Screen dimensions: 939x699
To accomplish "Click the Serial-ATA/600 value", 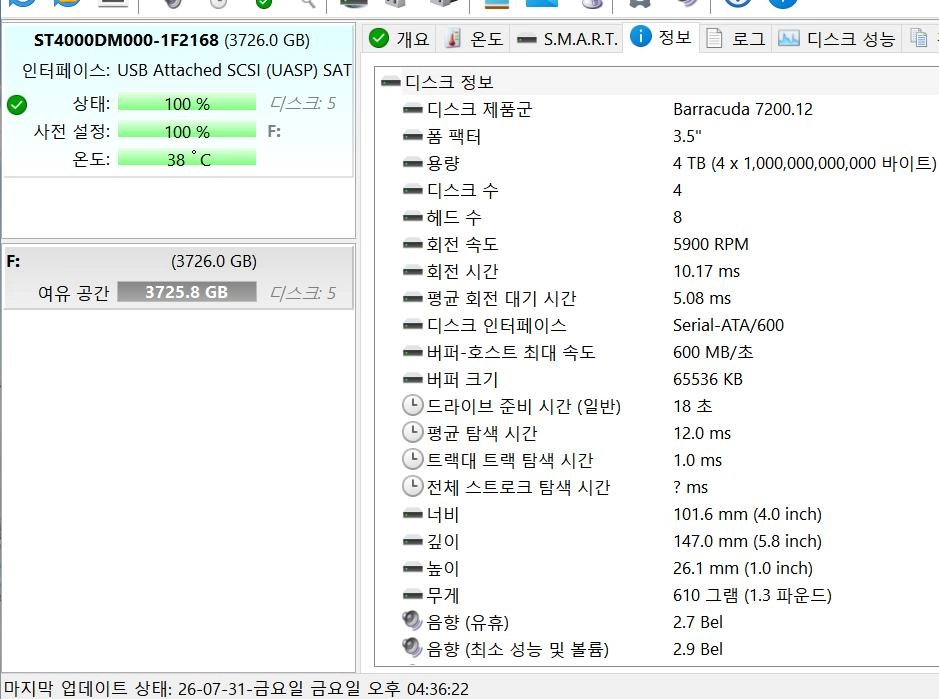I will pyautogui.click(x=728, y=325).
